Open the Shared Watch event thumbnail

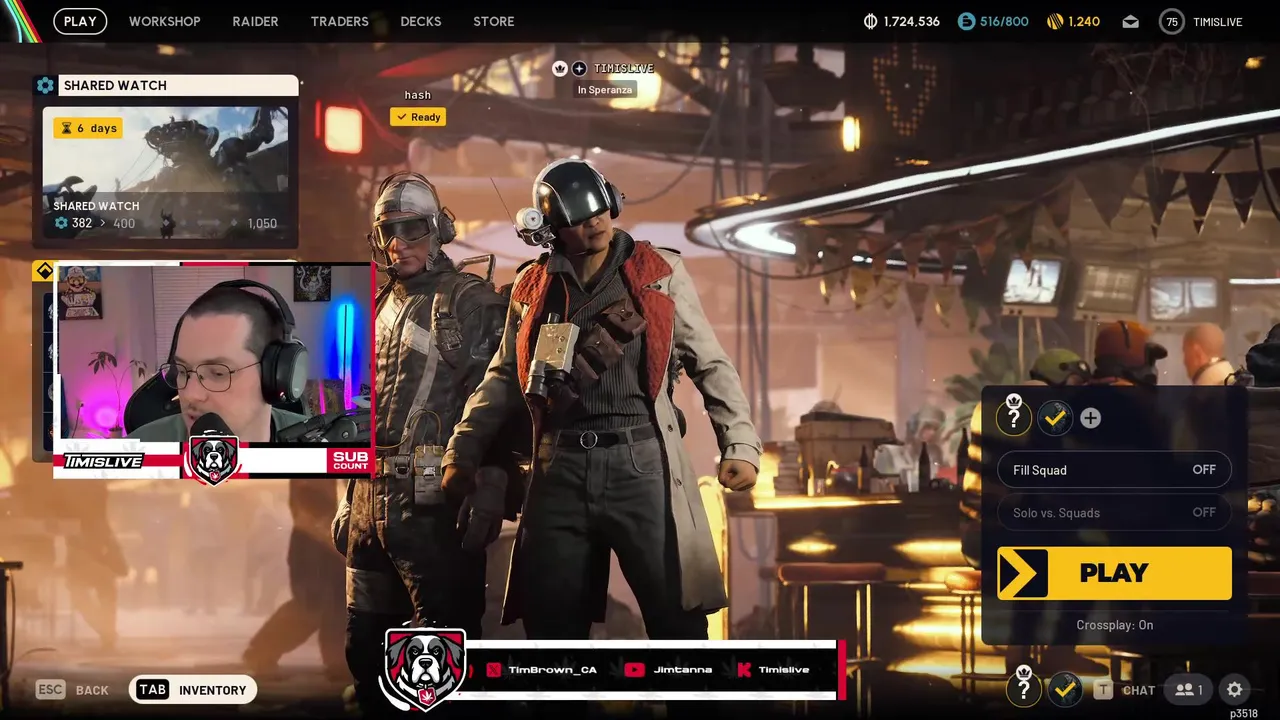click(165, 172)
